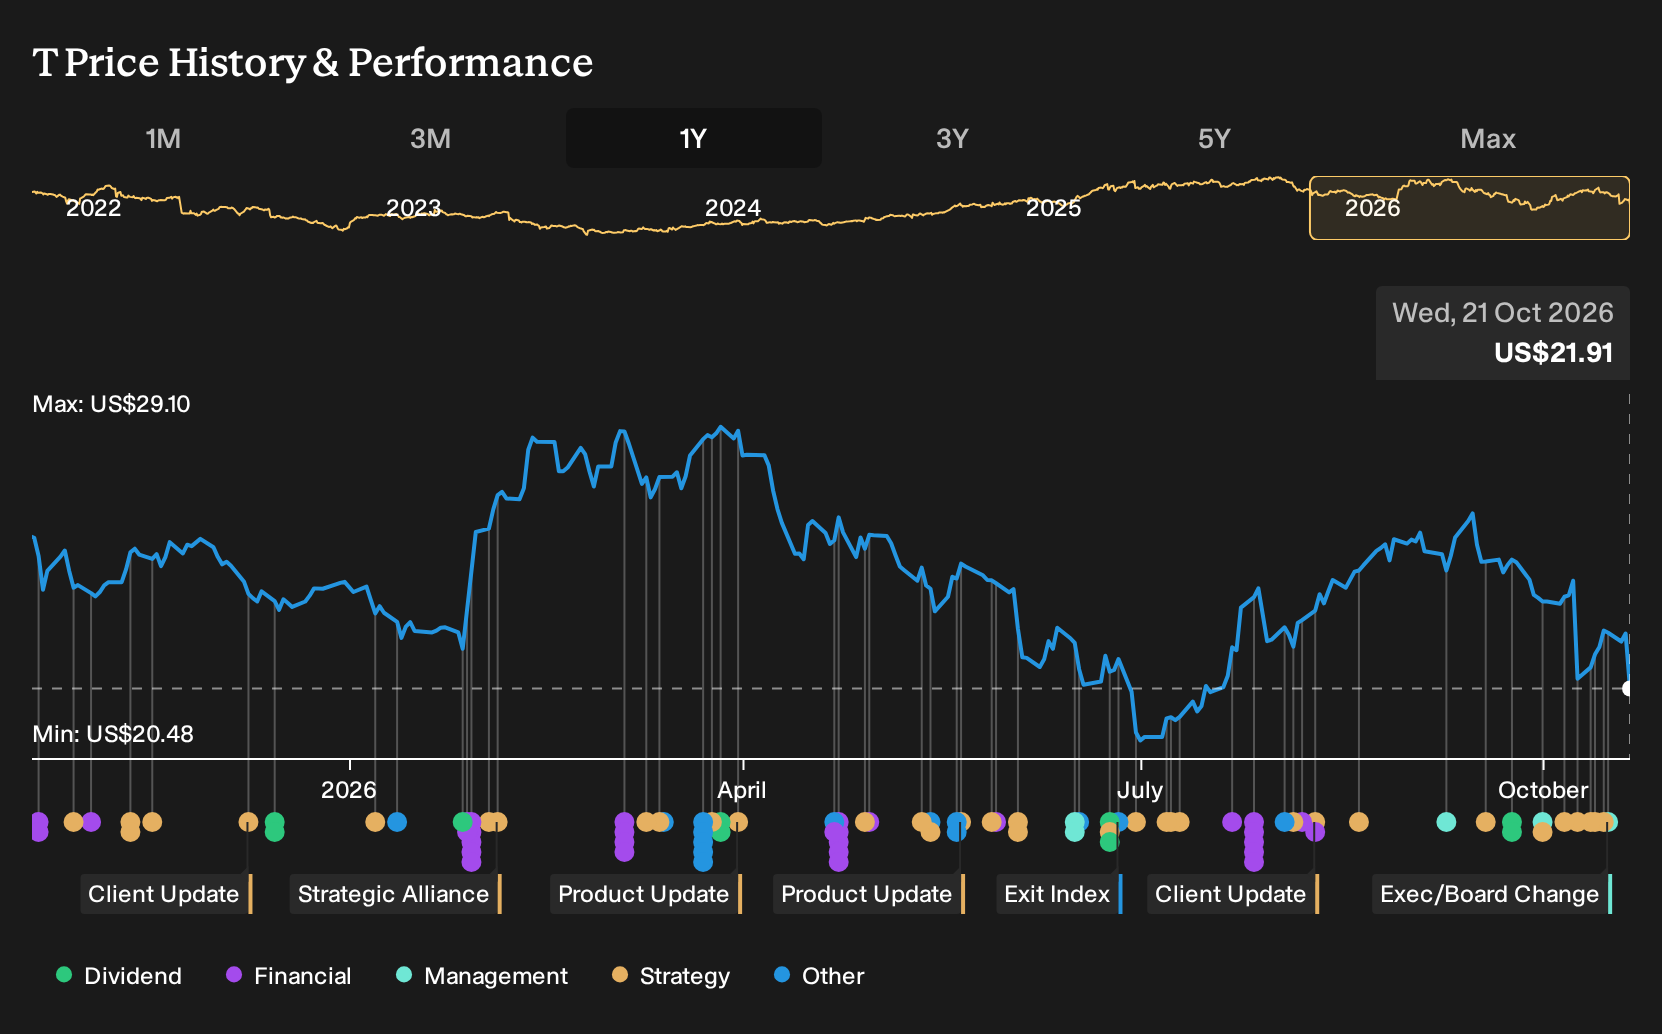Image resolution: width=1662 pixels, height=1034 pixels.
Task: Toggle the Other legend filter
Action: click(818, 976)
